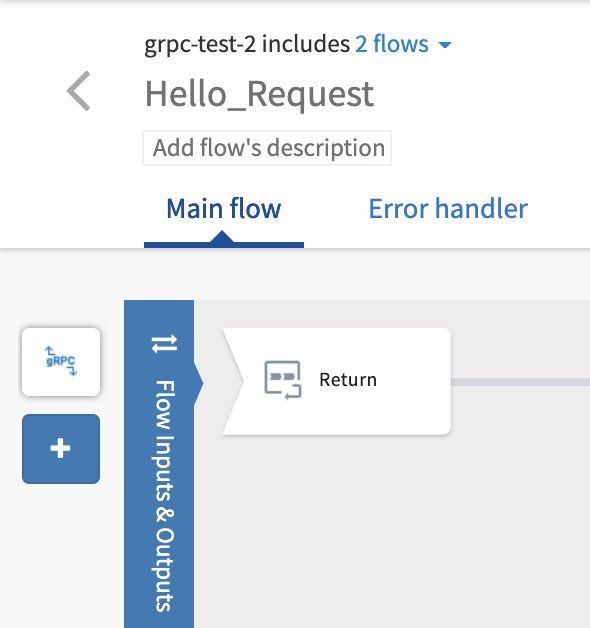Select the Return activity icon
Viewport: 590px width, 628px height.
coord(283,380)
